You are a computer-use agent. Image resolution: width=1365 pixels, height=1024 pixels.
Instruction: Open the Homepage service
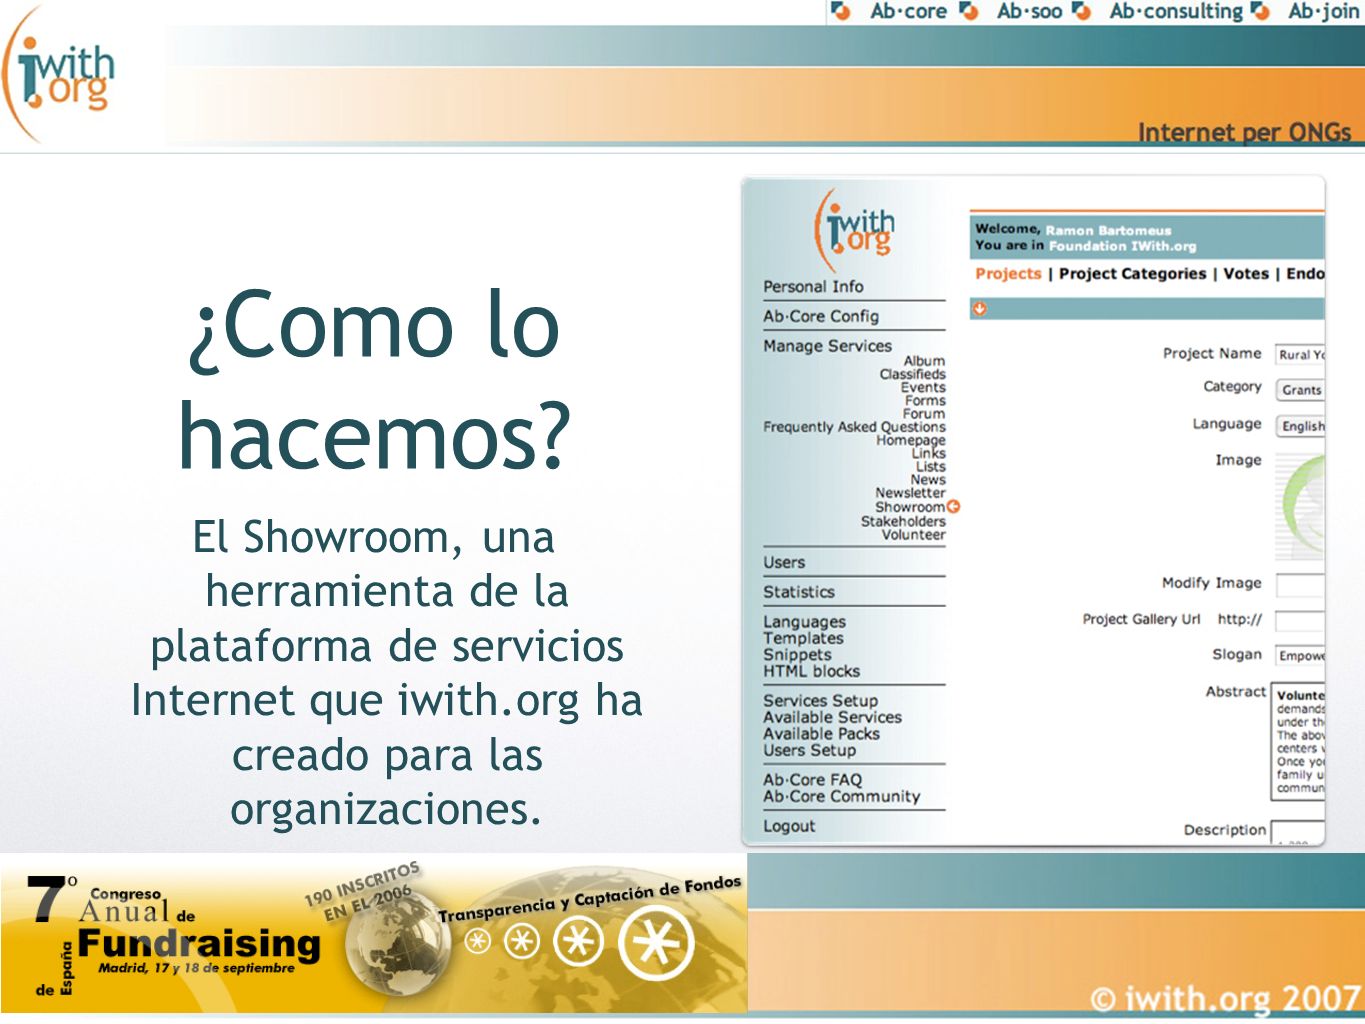(x=911, y=440)
